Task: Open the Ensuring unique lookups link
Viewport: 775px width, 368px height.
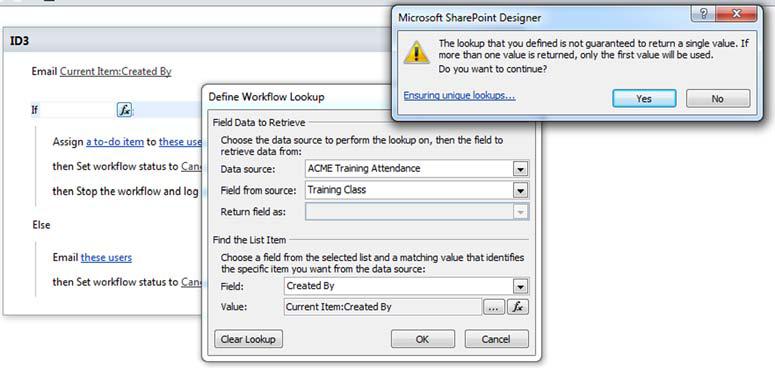Action: pos(459,95)
